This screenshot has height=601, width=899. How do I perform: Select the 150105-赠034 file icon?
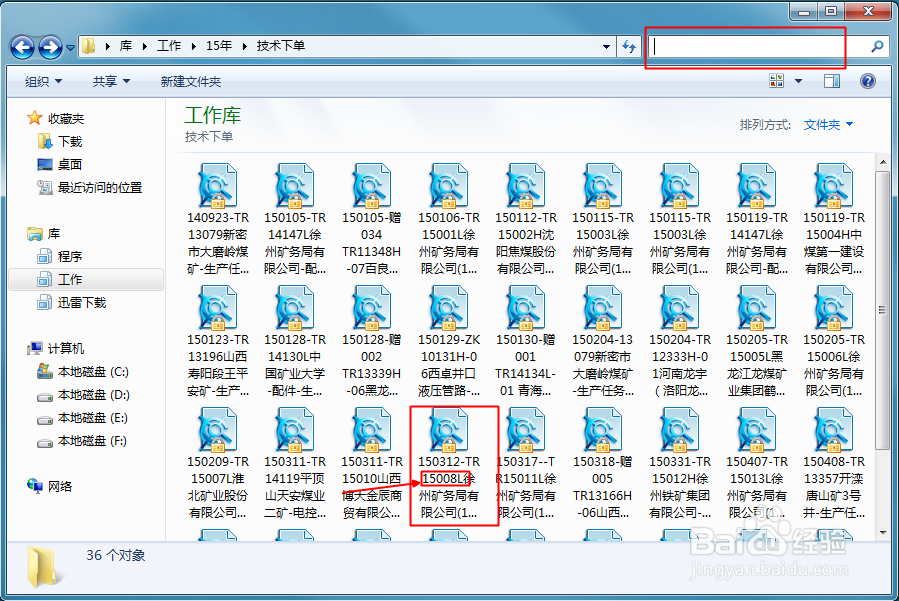(372, 187)
